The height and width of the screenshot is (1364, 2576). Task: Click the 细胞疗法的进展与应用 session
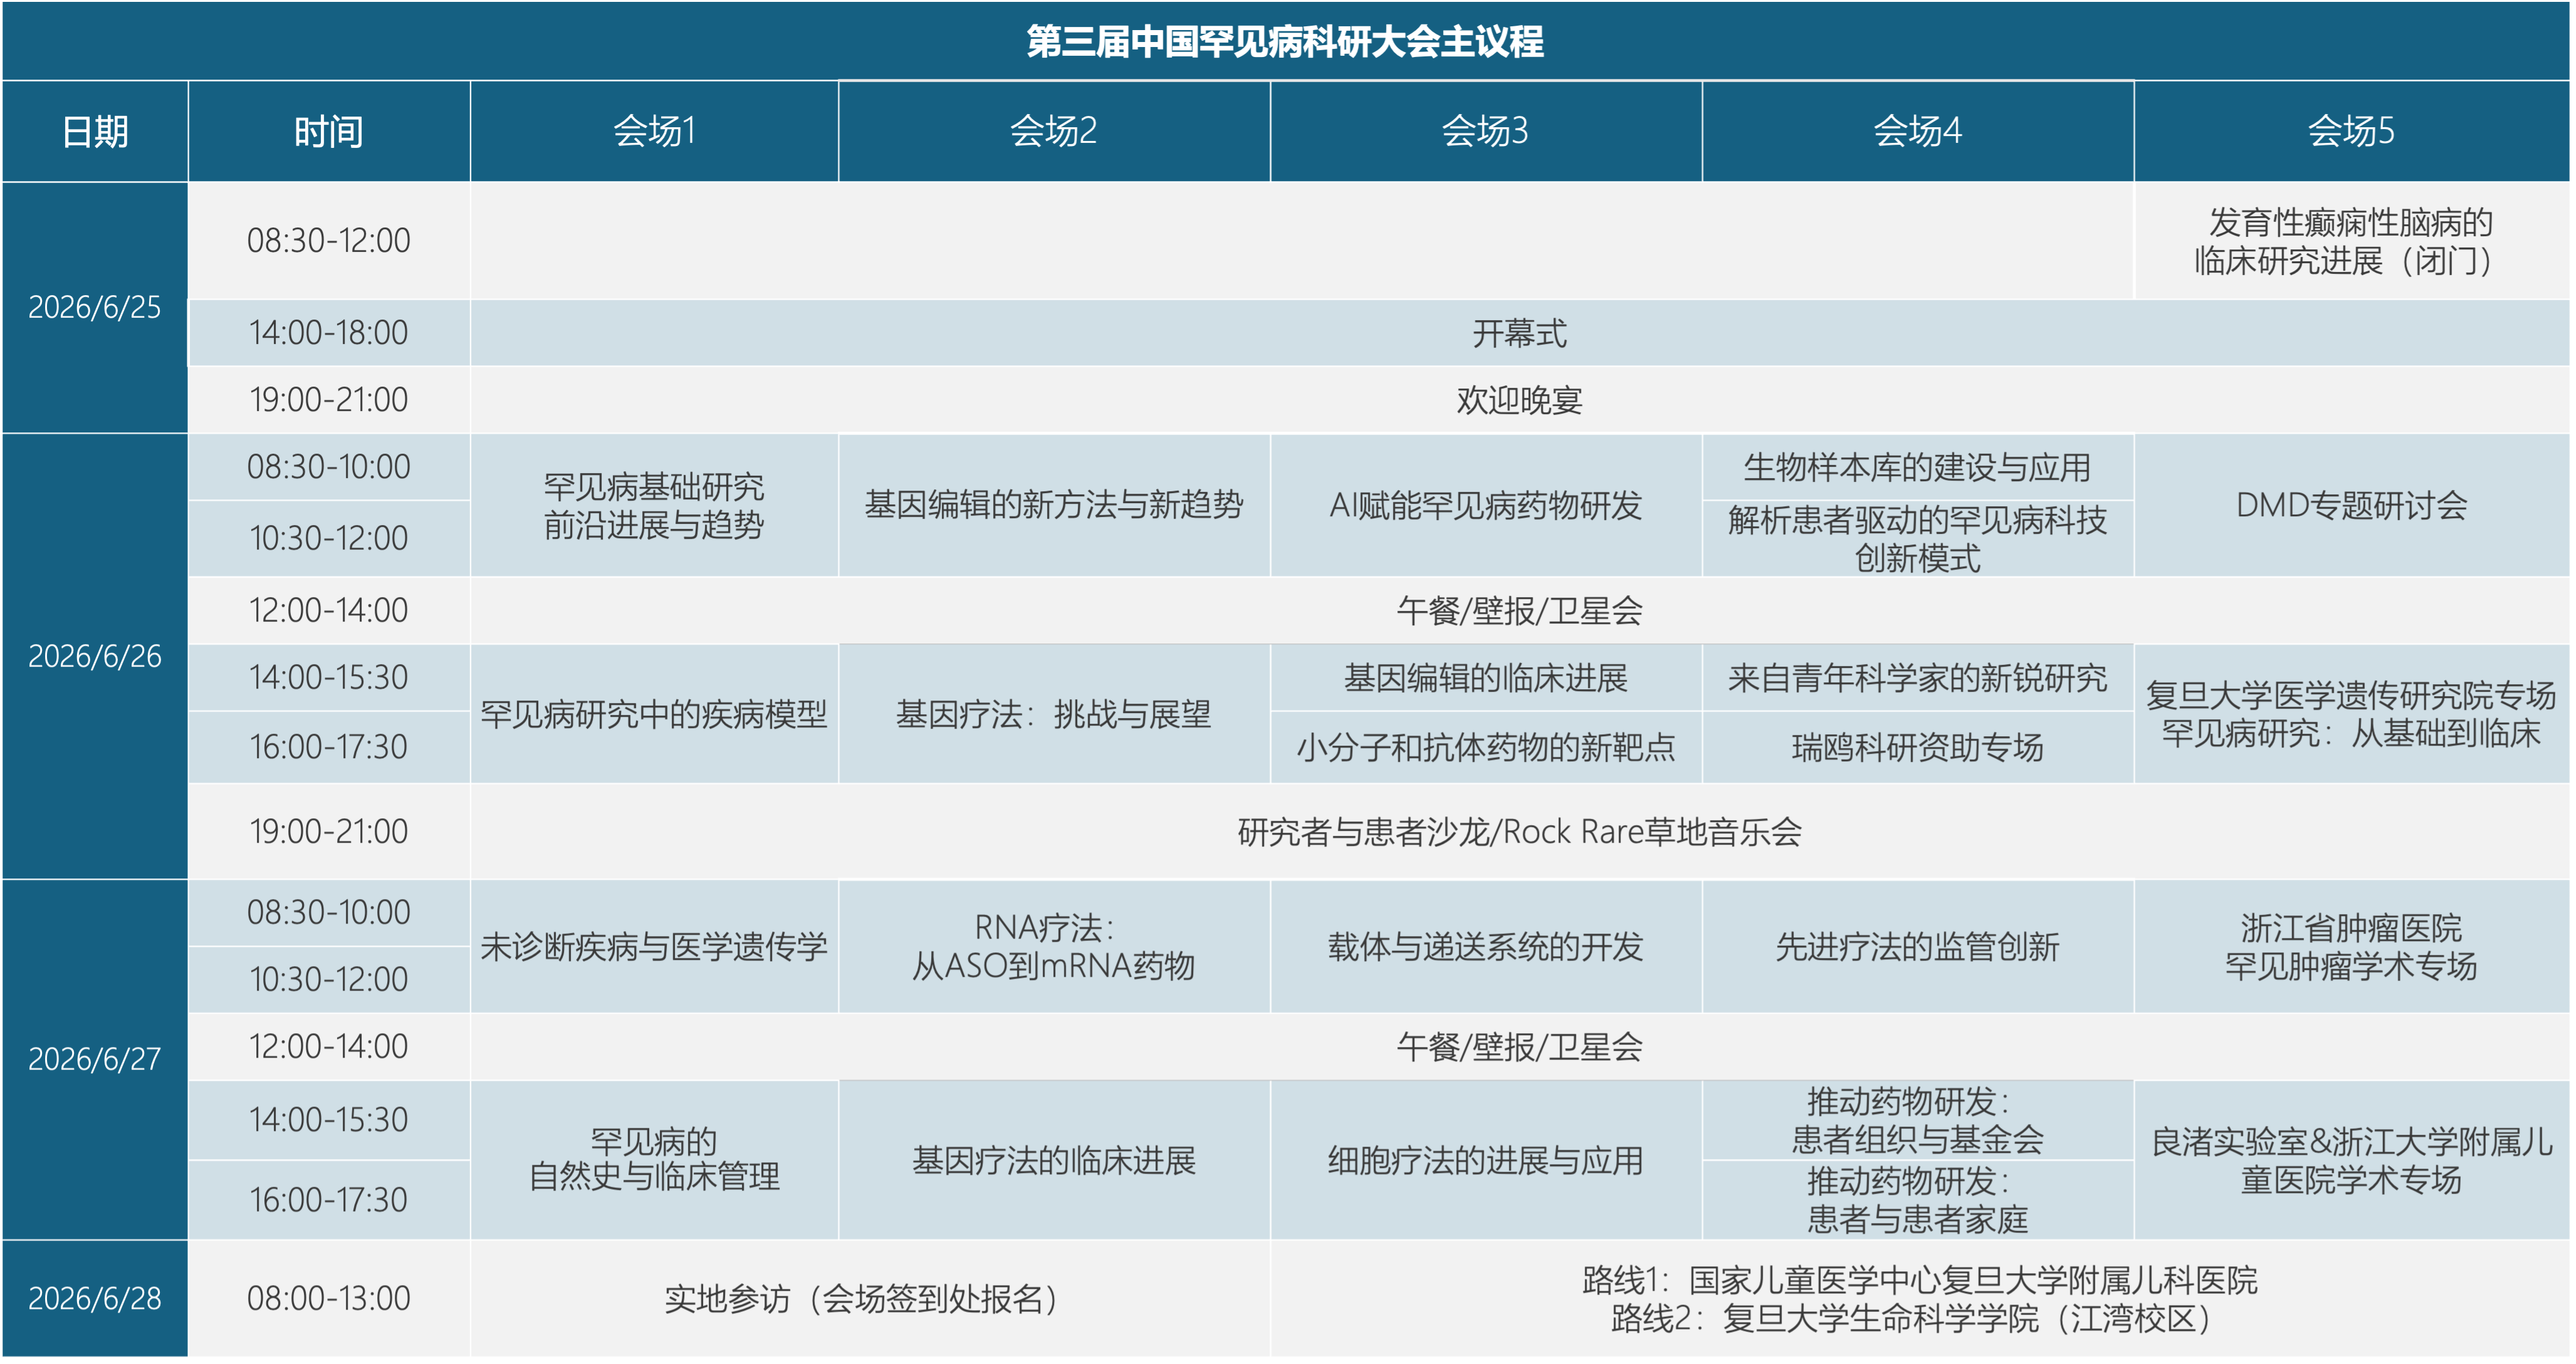(x=1486, y=1160)
